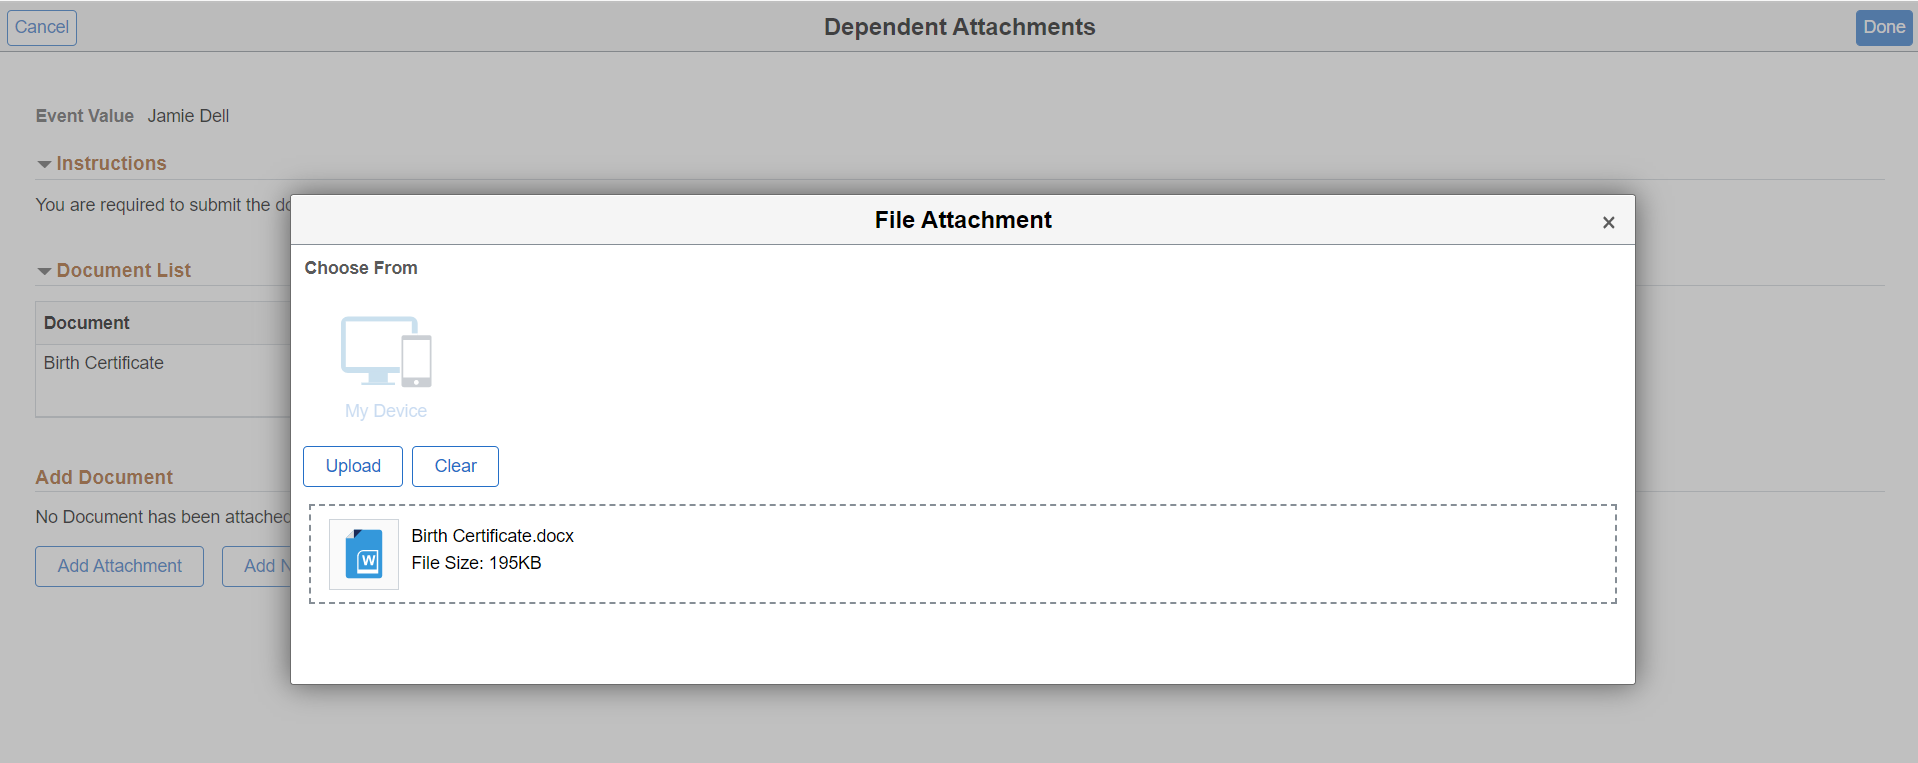Click the File Attachment dialog title
Screen dimensions: 1918x763
click(962, 220)
